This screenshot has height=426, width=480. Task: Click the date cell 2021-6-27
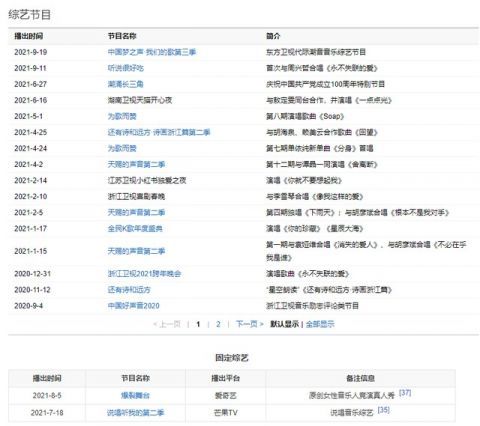coord(31,84)
